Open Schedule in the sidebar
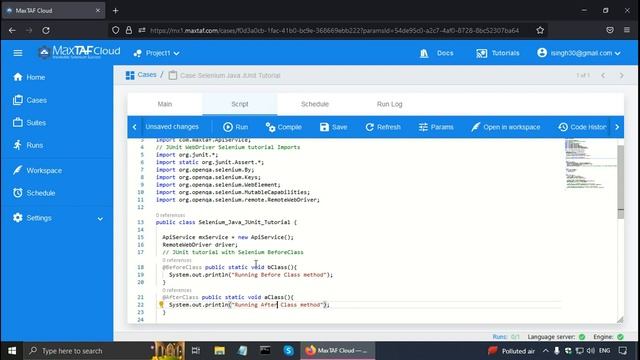 (x=34, y=193)
